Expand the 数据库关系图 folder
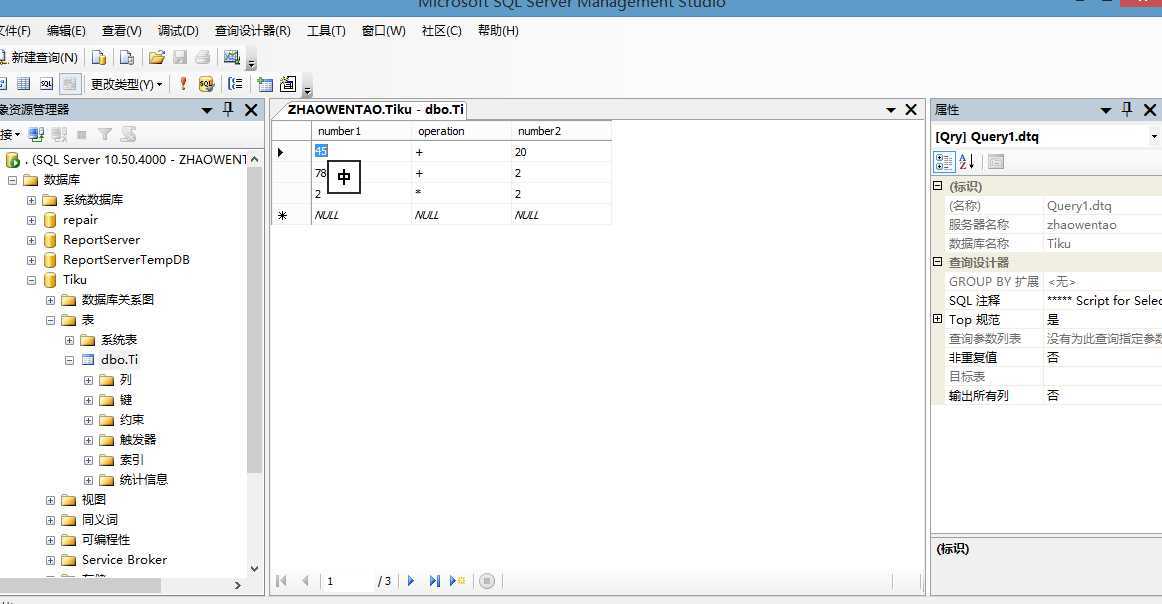The image size is (1162, 604). pos(50,300)
